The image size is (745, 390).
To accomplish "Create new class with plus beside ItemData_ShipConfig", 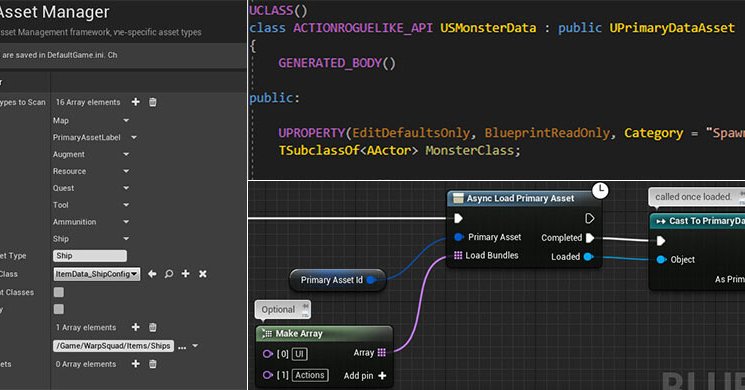I will [186, 274].
